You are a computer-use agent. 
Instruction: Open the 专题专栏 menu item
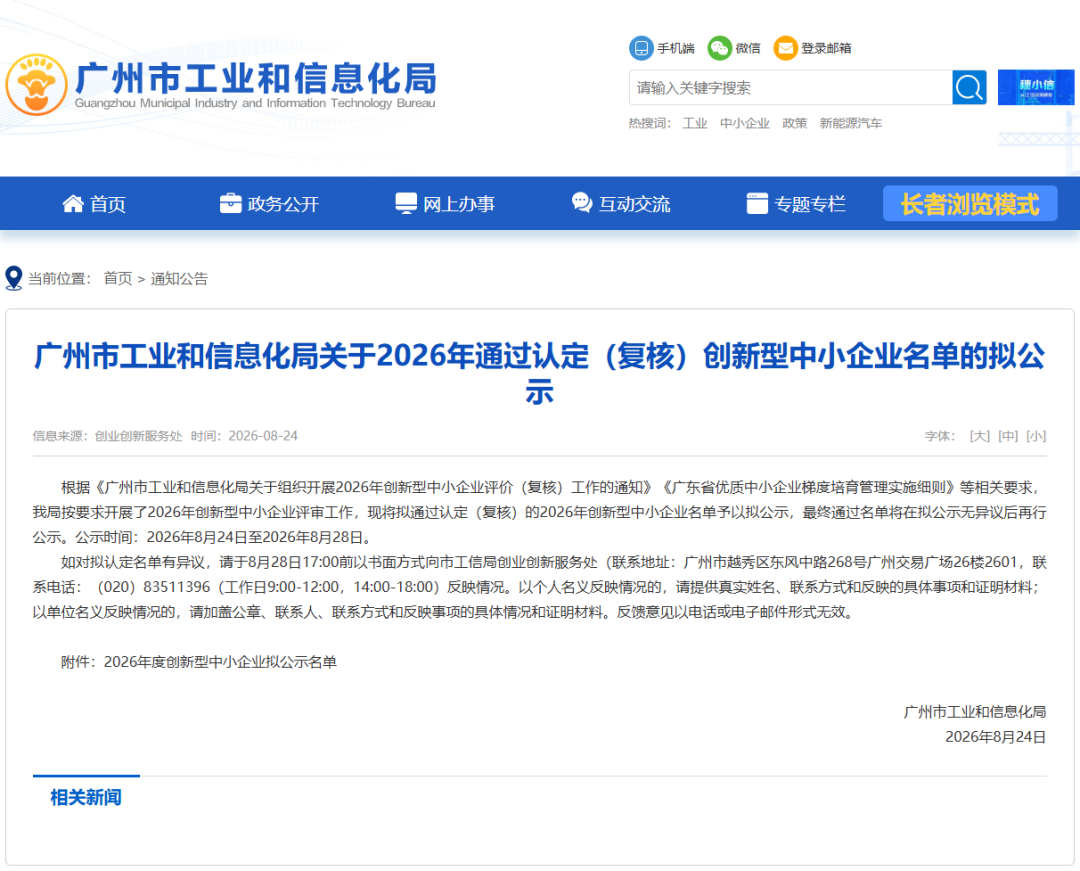coord(796,204)
